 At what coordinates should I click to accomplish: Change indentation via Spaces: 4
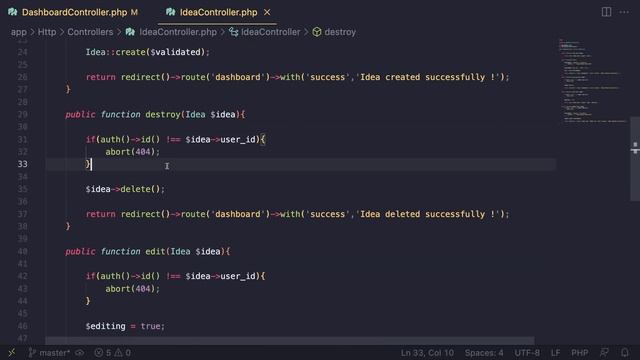pyautogui.click(x=484, y=353)
